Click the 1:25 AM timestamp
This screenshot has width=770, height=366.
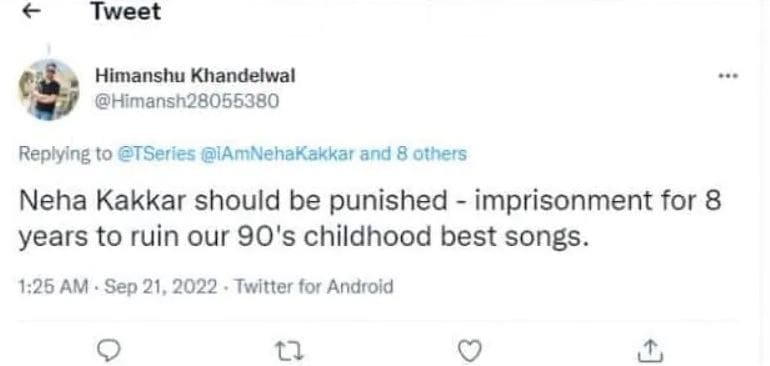pos(54,286)
